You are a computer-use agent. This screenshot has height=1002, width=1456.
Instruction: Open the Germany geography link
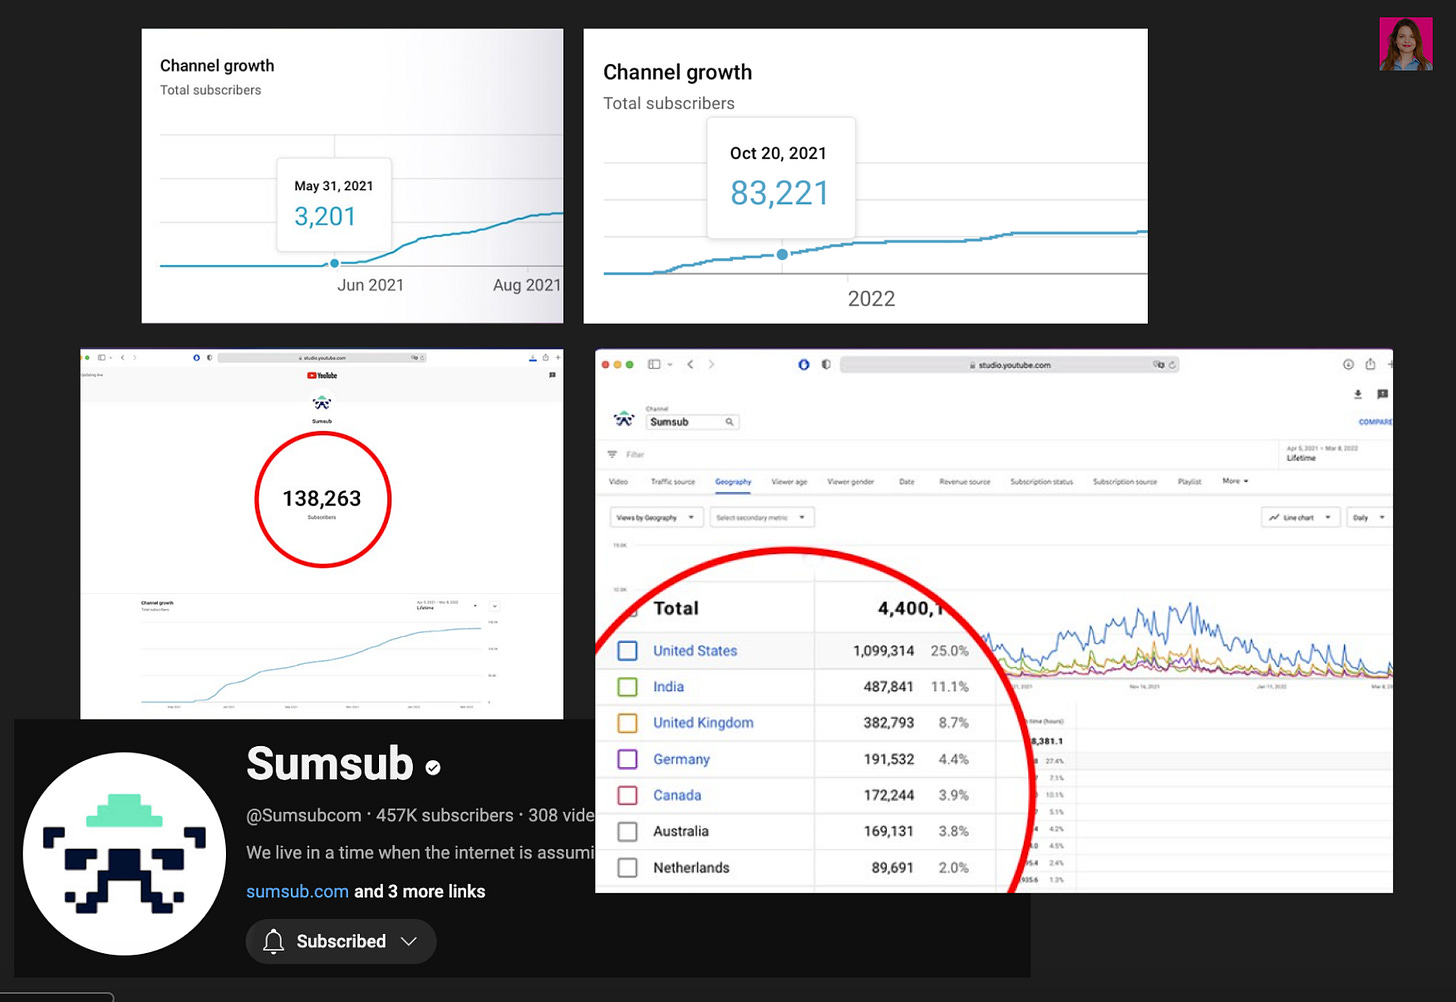(x=681, y=759)
